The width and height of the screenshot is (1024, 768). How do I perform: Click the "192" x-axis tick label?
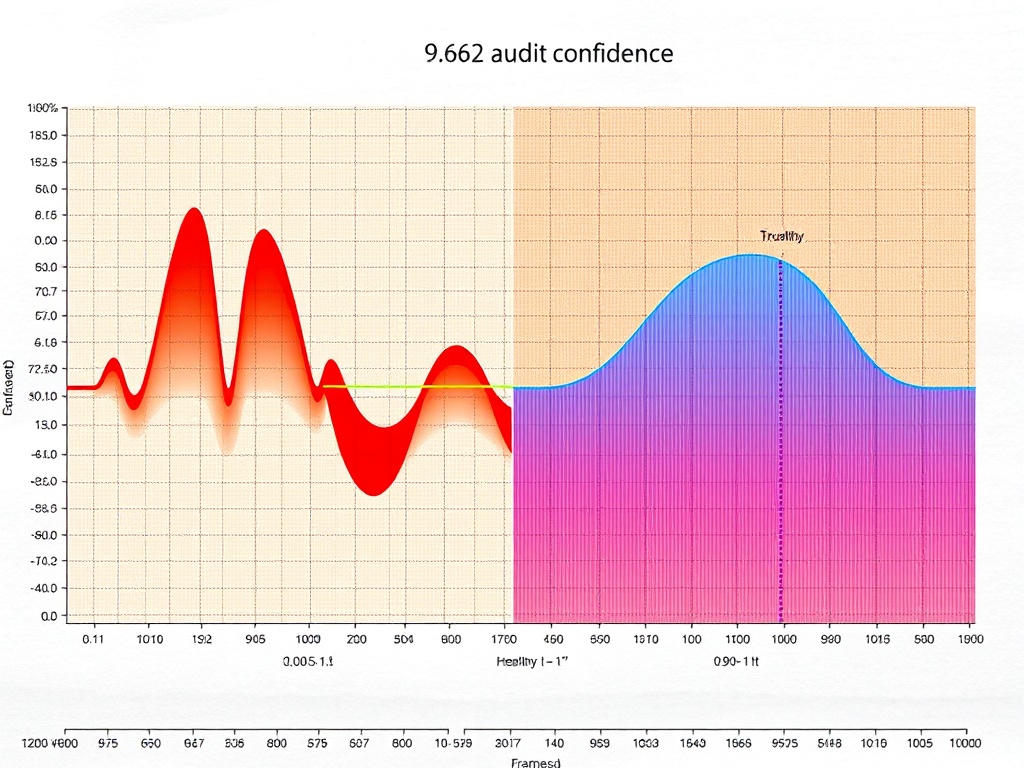201,638
